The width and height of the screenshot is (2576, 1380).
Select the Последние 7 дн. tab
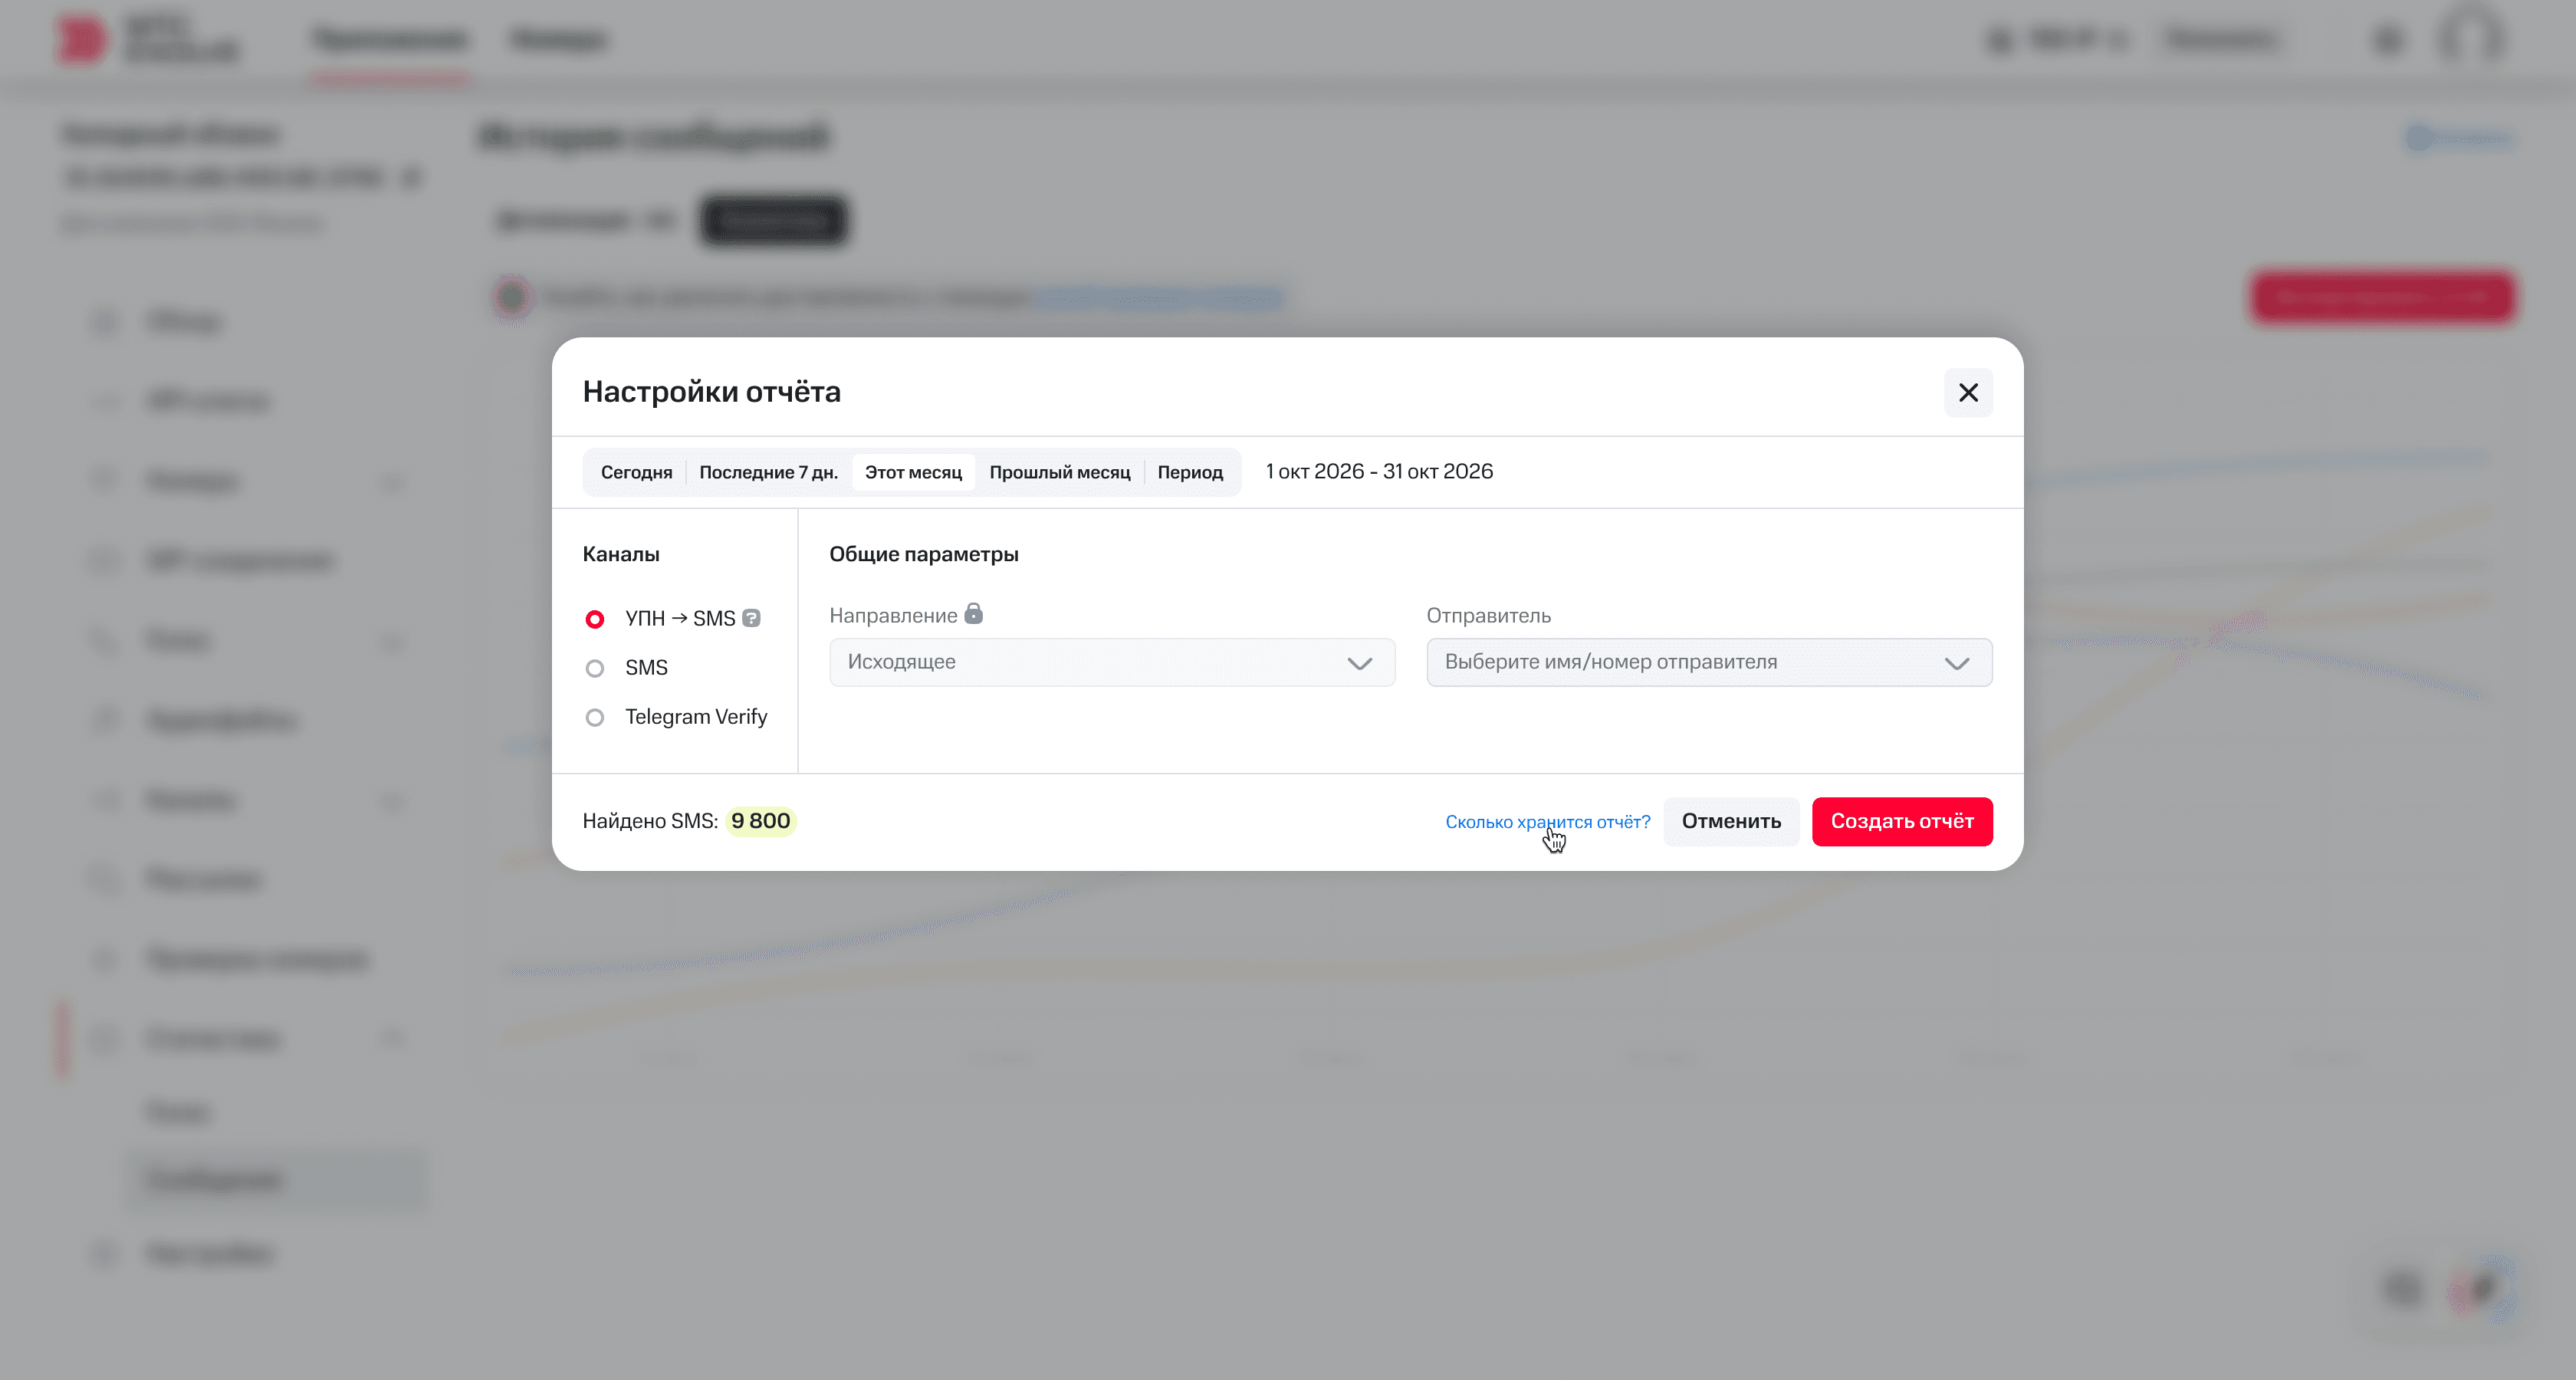click(x=768, y=472)
